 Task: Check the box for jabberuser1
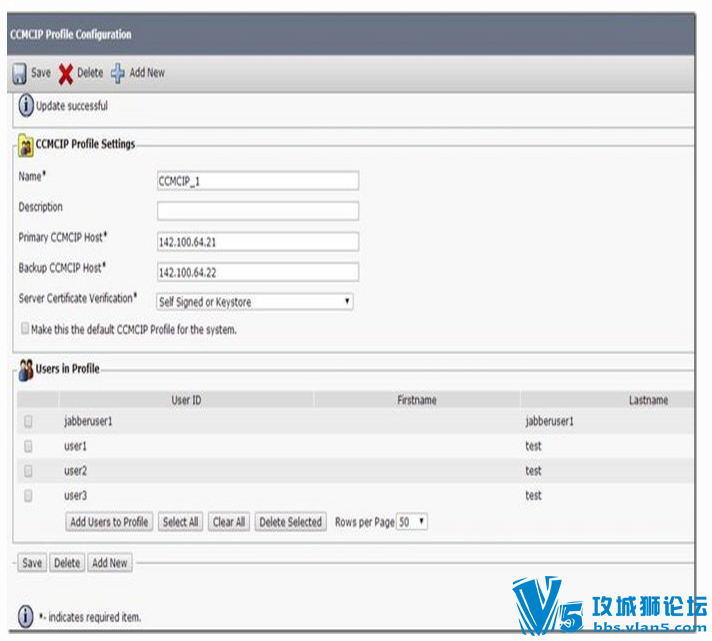tap(28, 421)
